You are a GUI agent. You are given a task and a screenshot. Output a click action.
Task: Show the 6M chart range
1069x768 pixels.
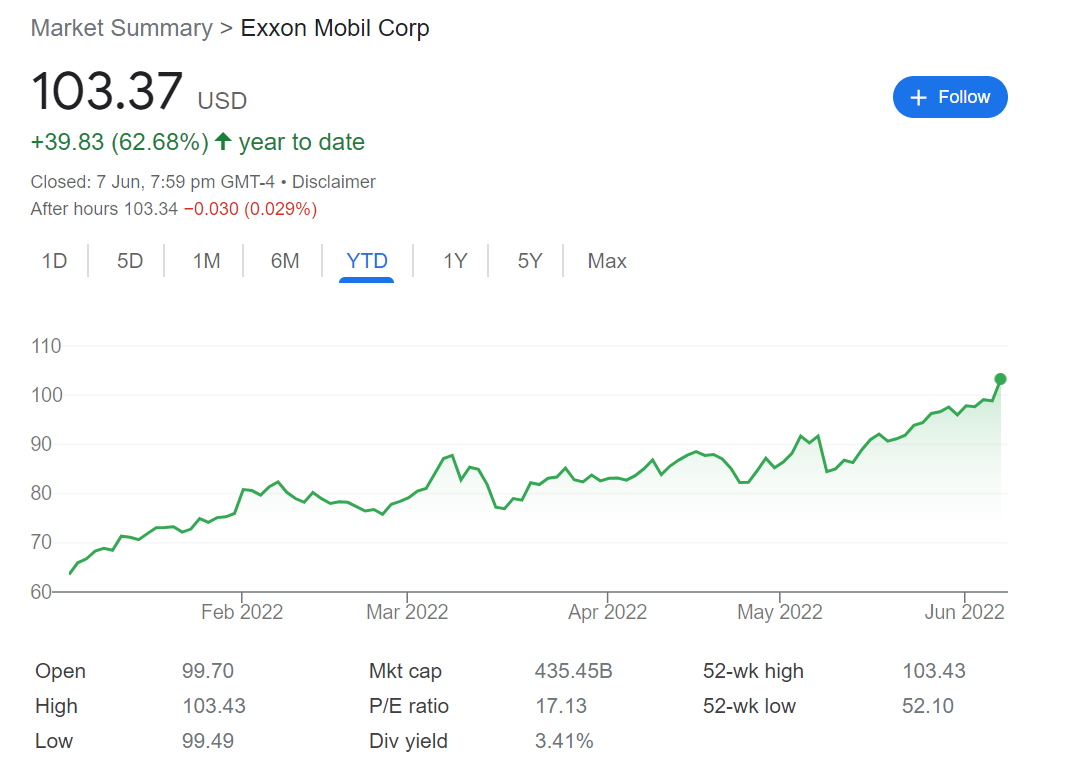285,261
